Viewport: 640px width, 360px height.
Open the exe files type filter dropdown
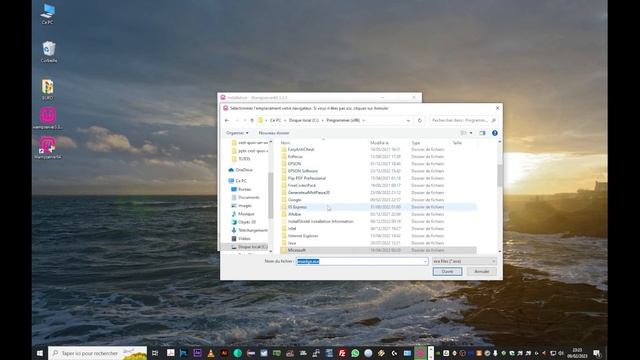click(x=464, y=261)
